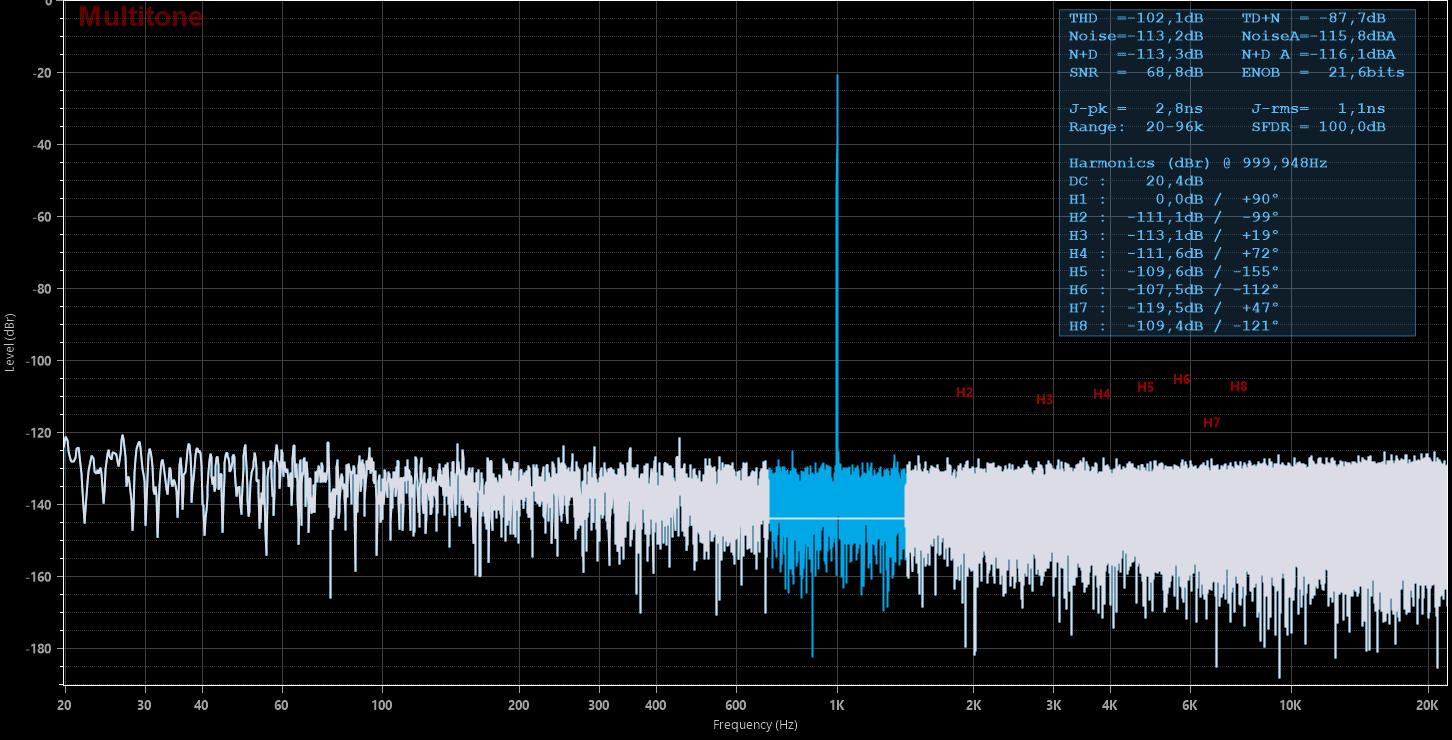Select the 1K tick on frequency axis
1452x740 pixels.
pos(837,705)
